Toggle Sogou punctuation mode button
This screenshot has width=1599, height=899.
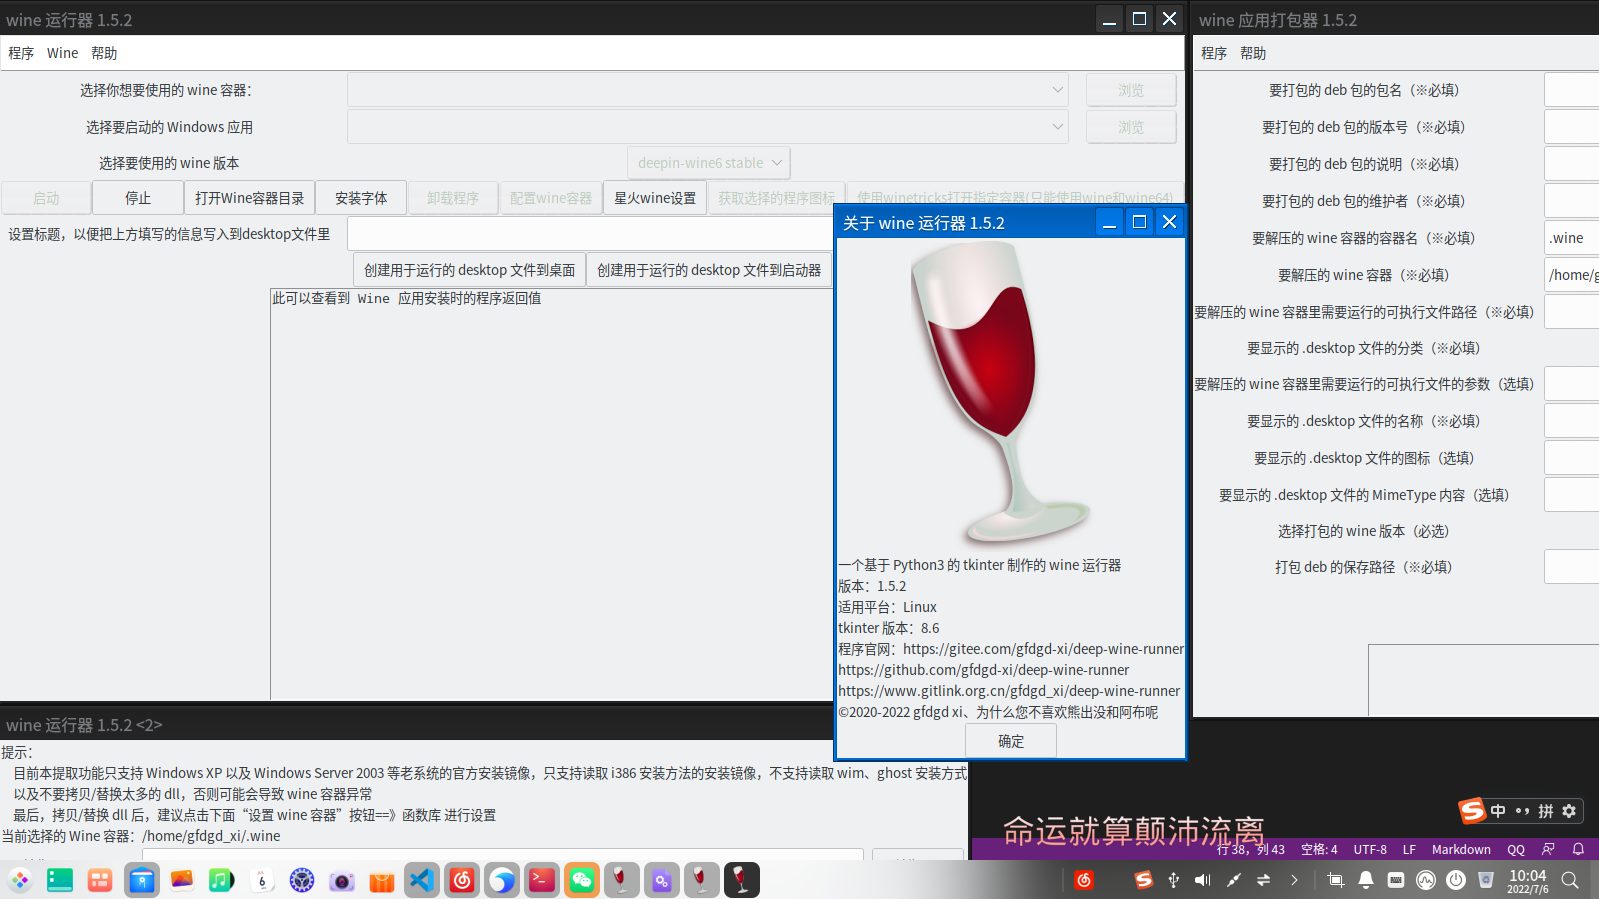pyautogui.click(x=1522, y=811)
